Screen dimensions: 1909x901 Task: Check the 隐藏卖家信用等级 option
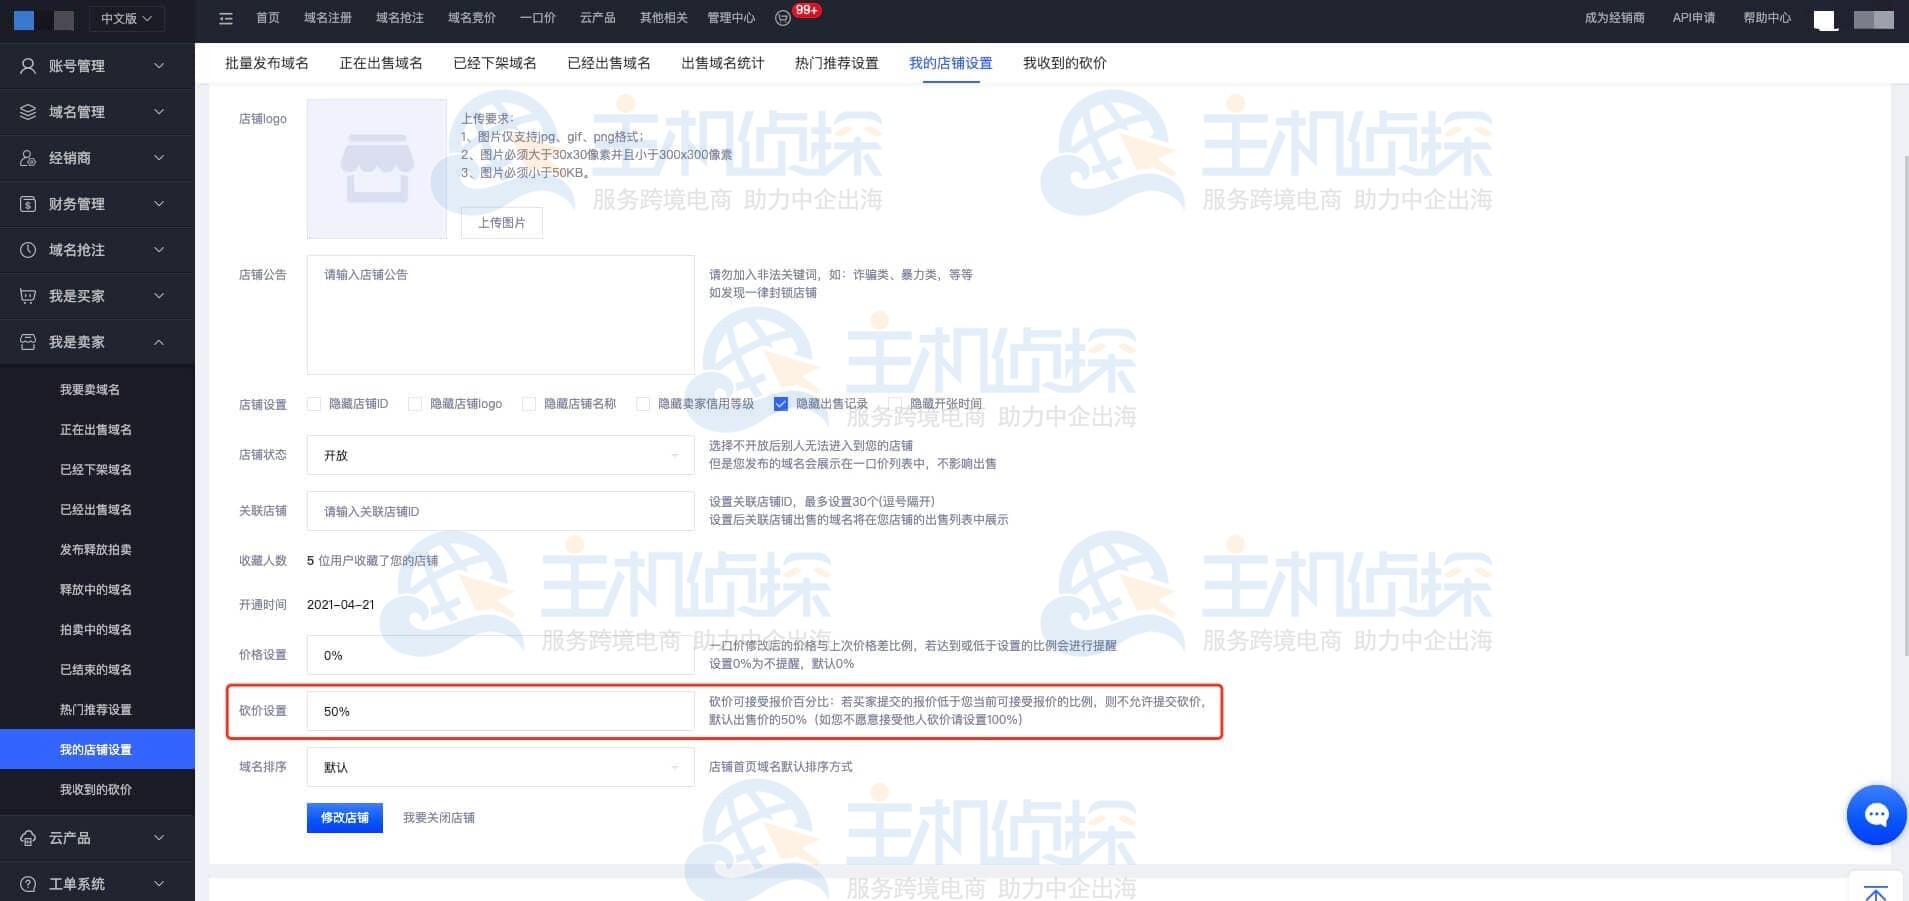(644, 403)
